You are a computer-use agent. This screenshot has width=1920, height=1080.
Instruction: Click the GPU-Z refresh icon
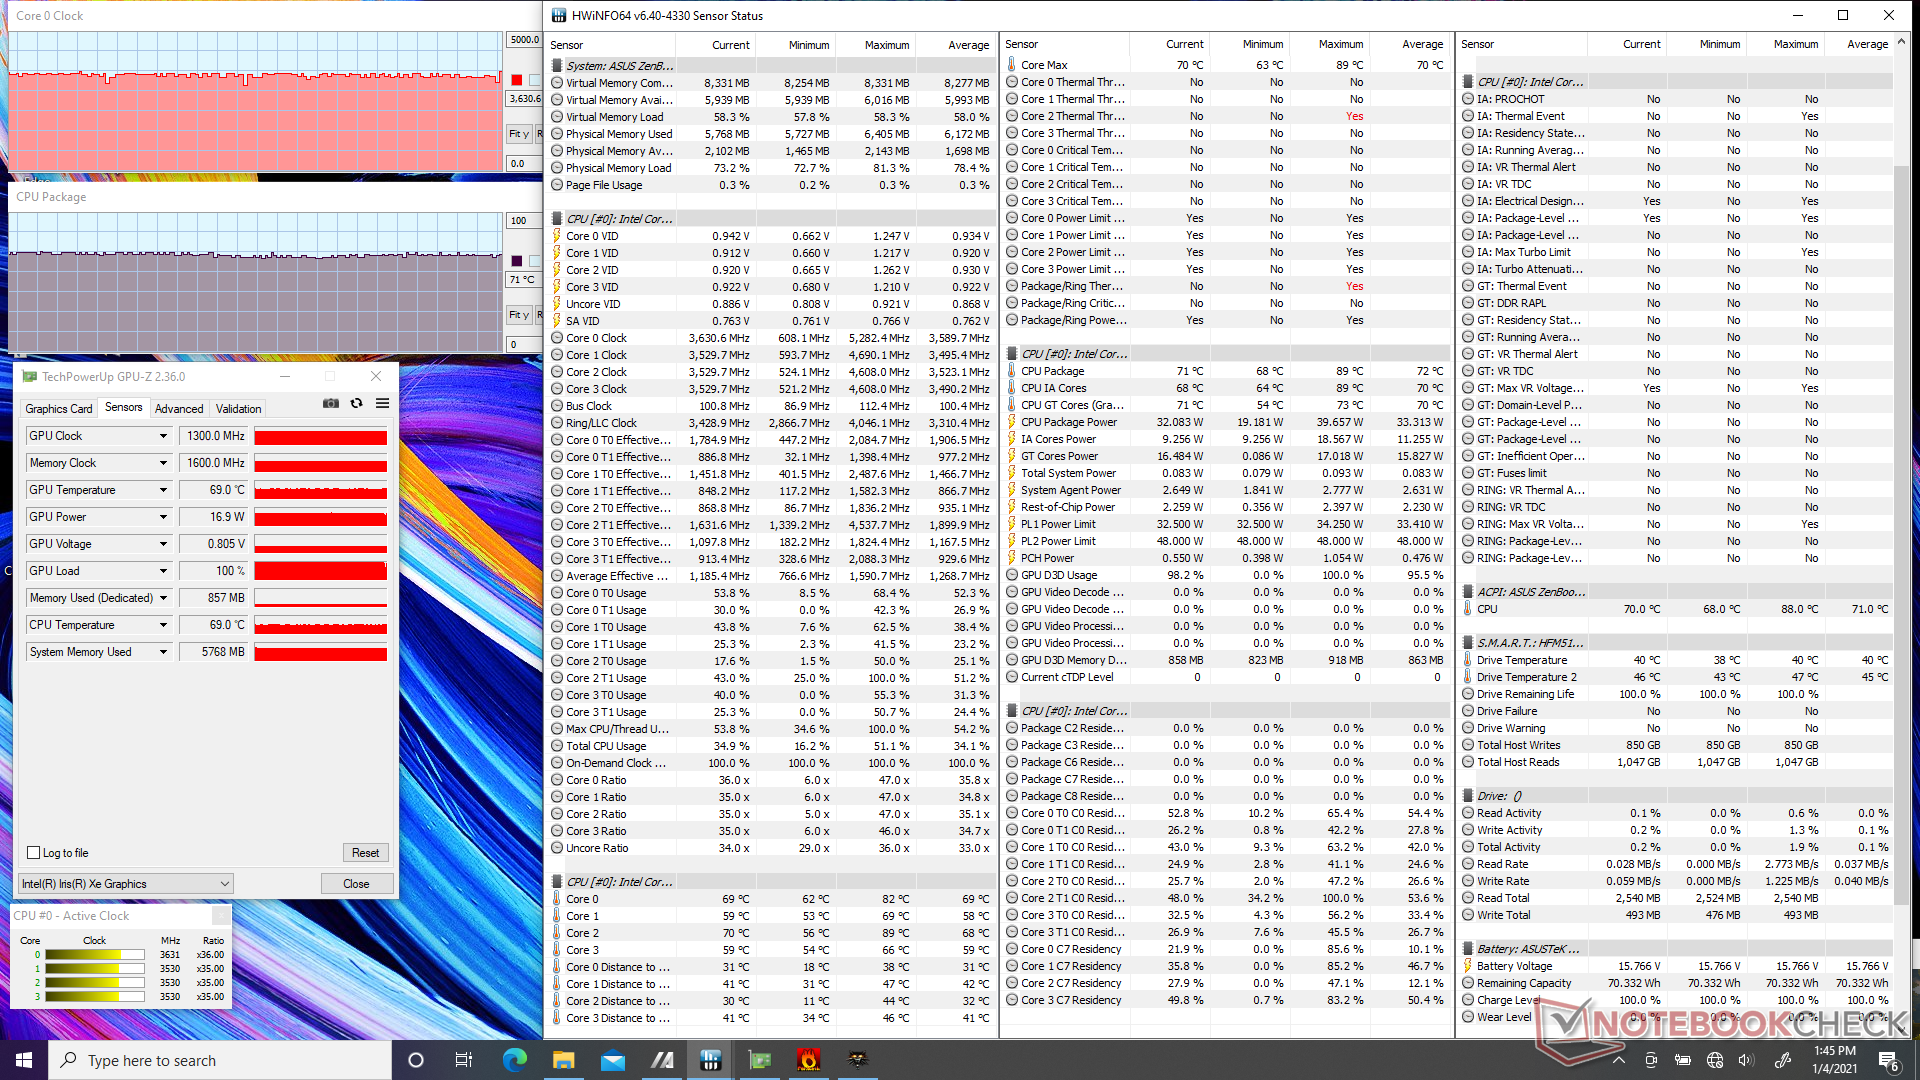point(356,403)
